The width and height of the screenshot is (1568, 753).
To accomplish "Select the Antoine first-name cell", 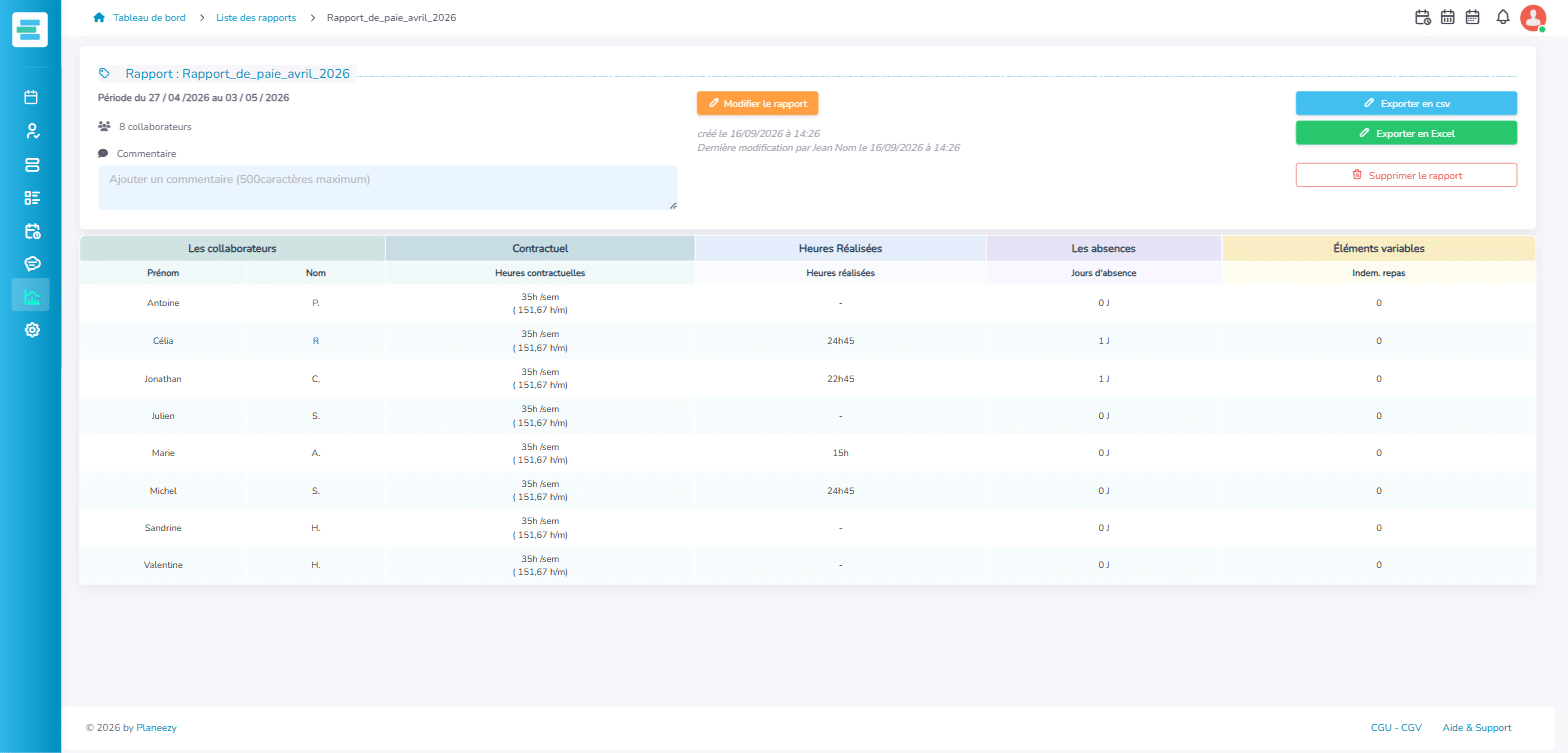I will tap(163, 303).
